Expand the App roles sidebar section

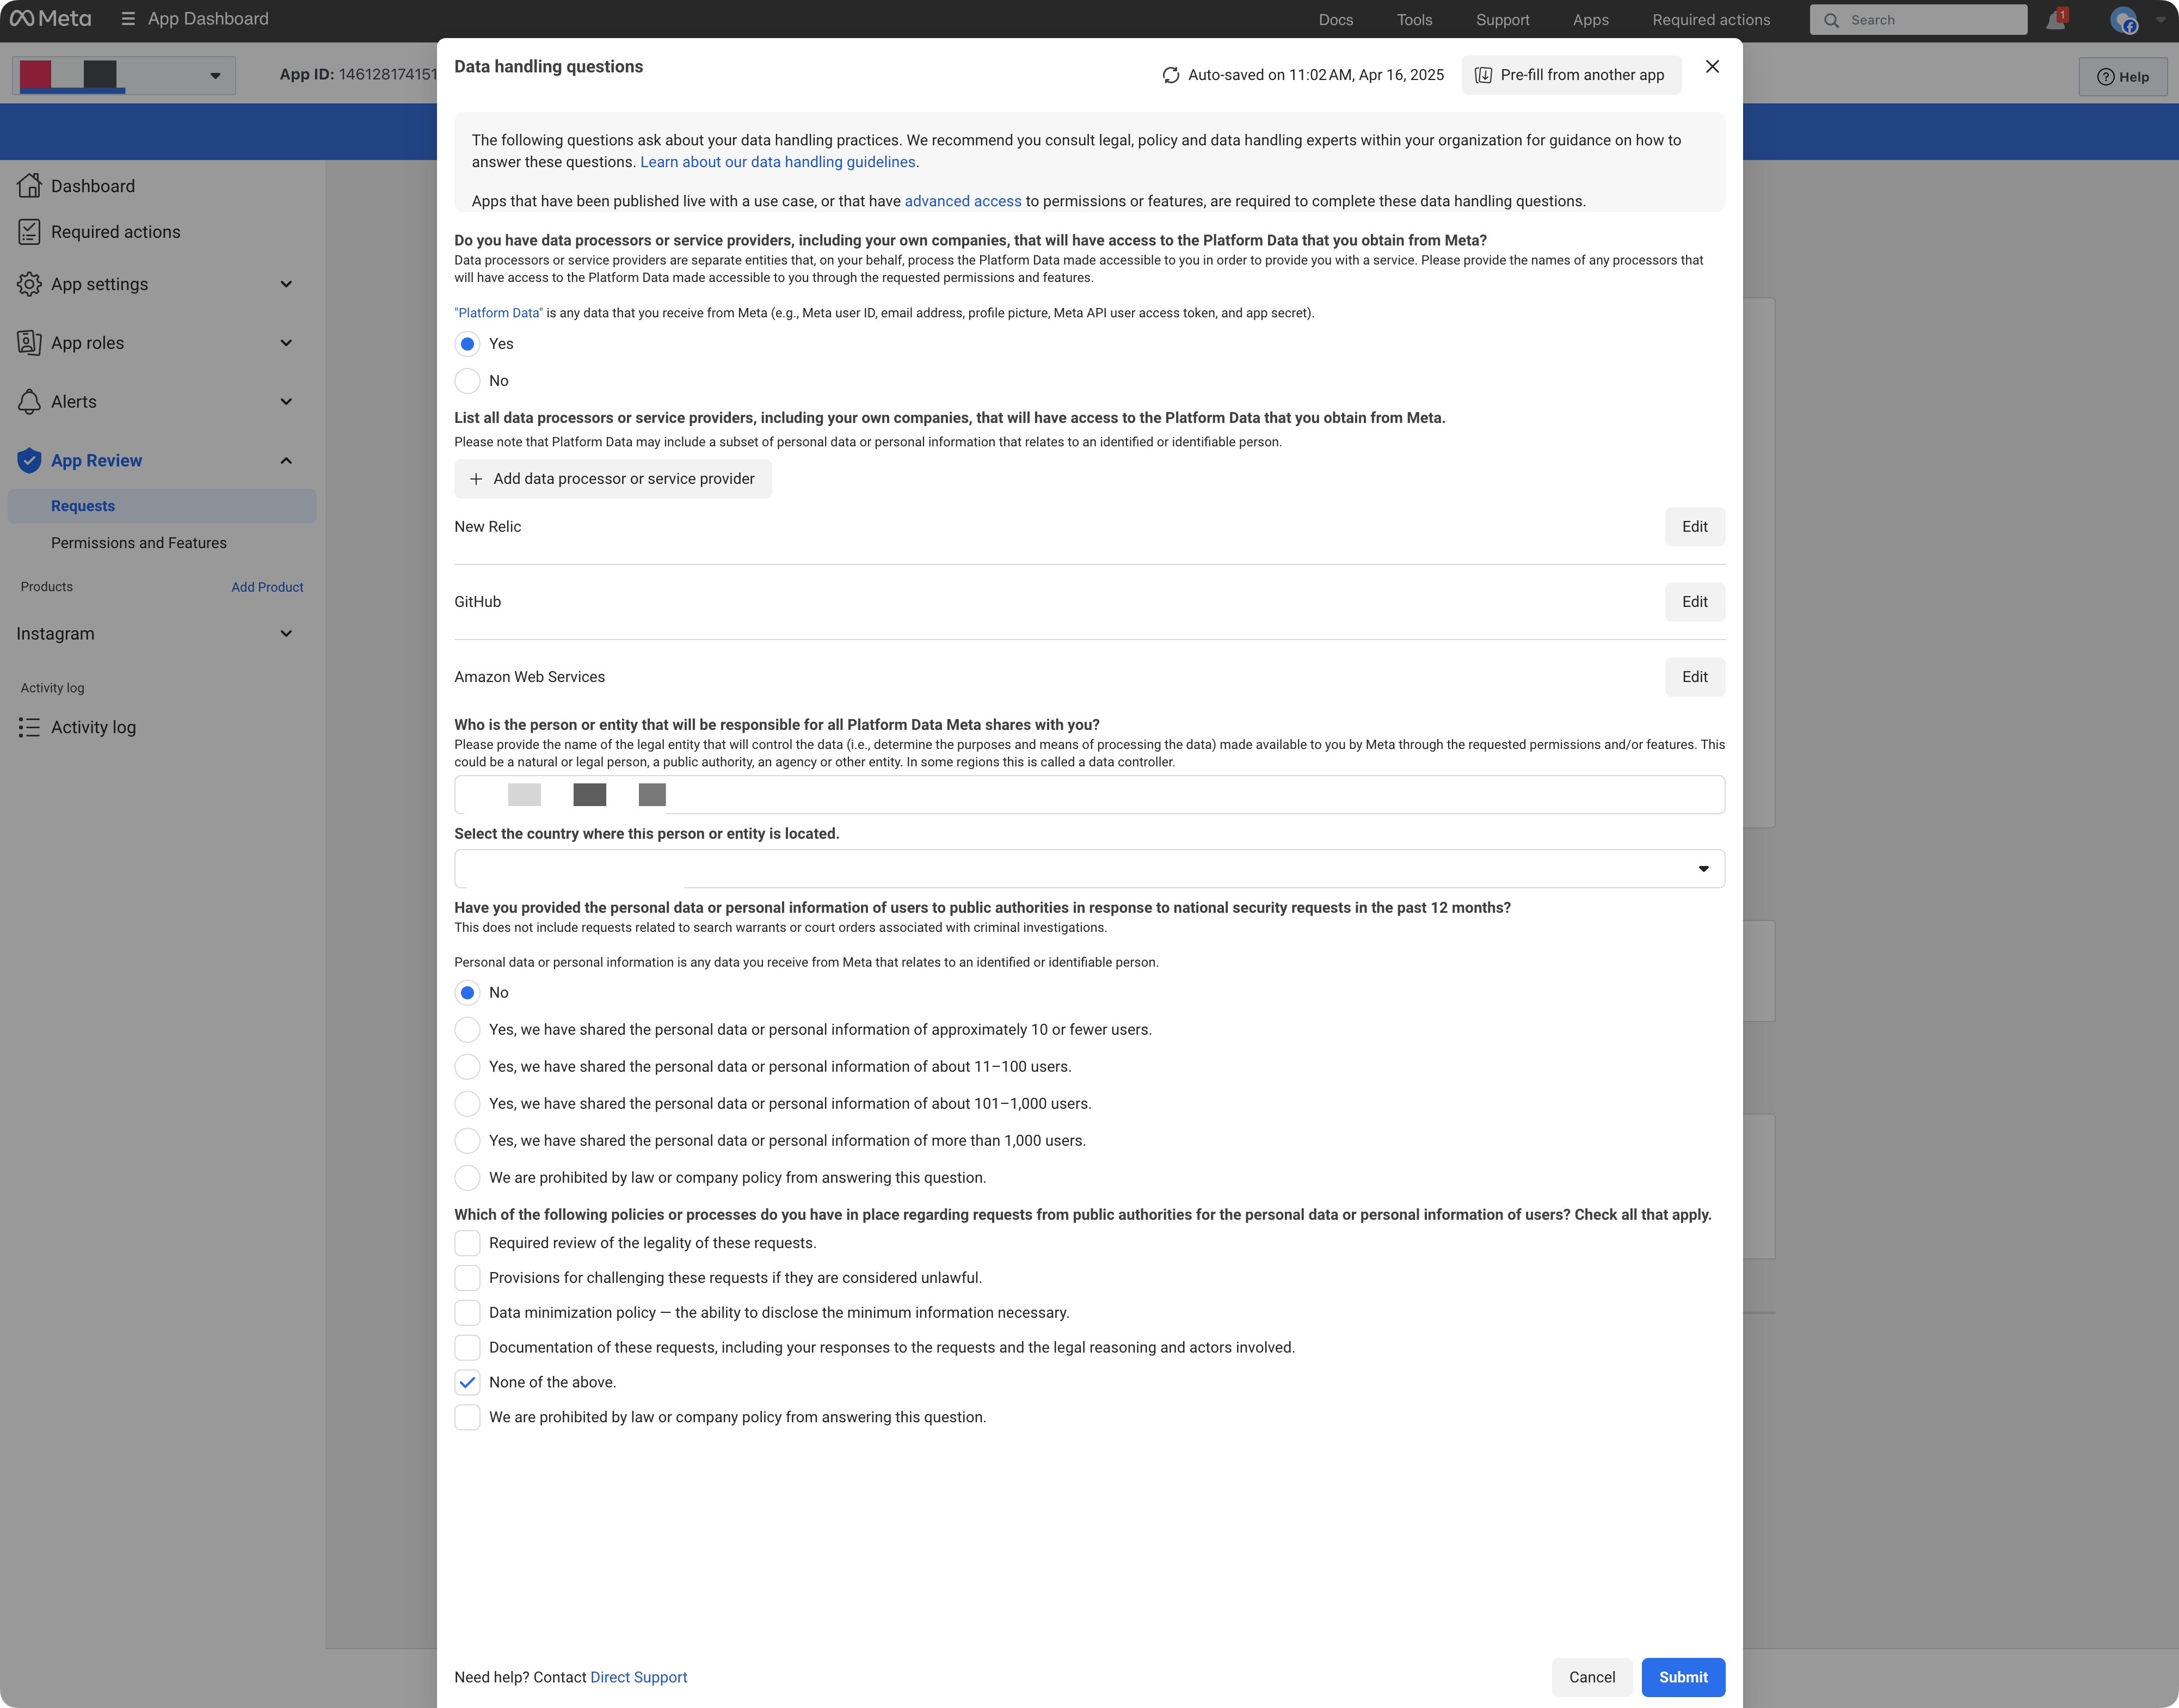(286, 343)
